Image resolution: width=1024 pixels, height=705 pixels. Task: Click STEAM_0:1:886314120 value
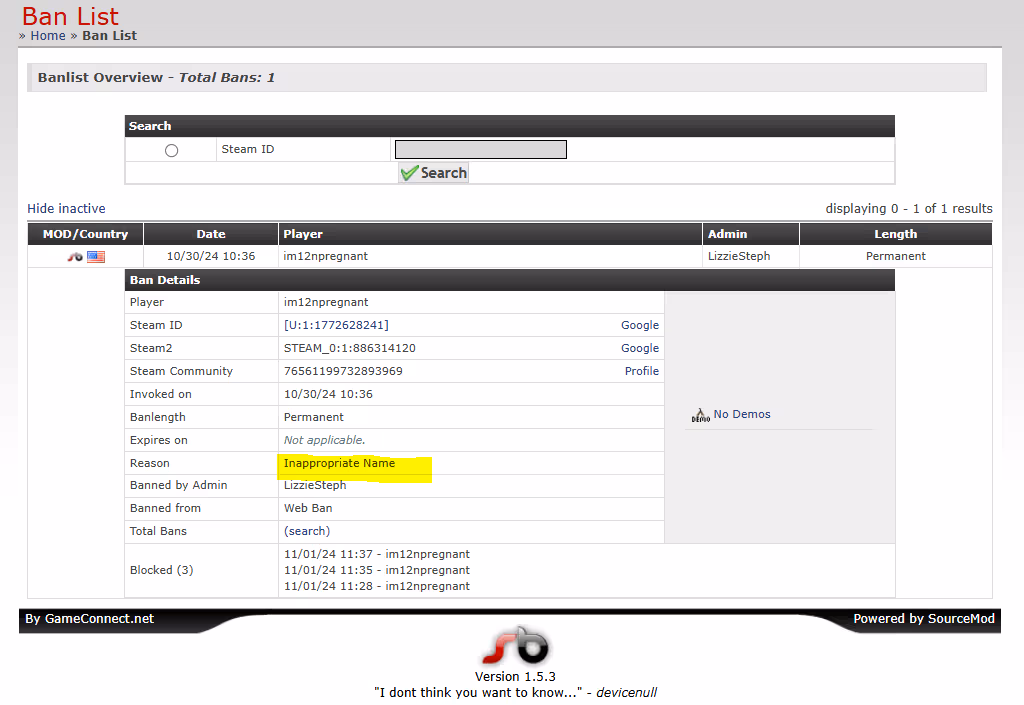350,348
